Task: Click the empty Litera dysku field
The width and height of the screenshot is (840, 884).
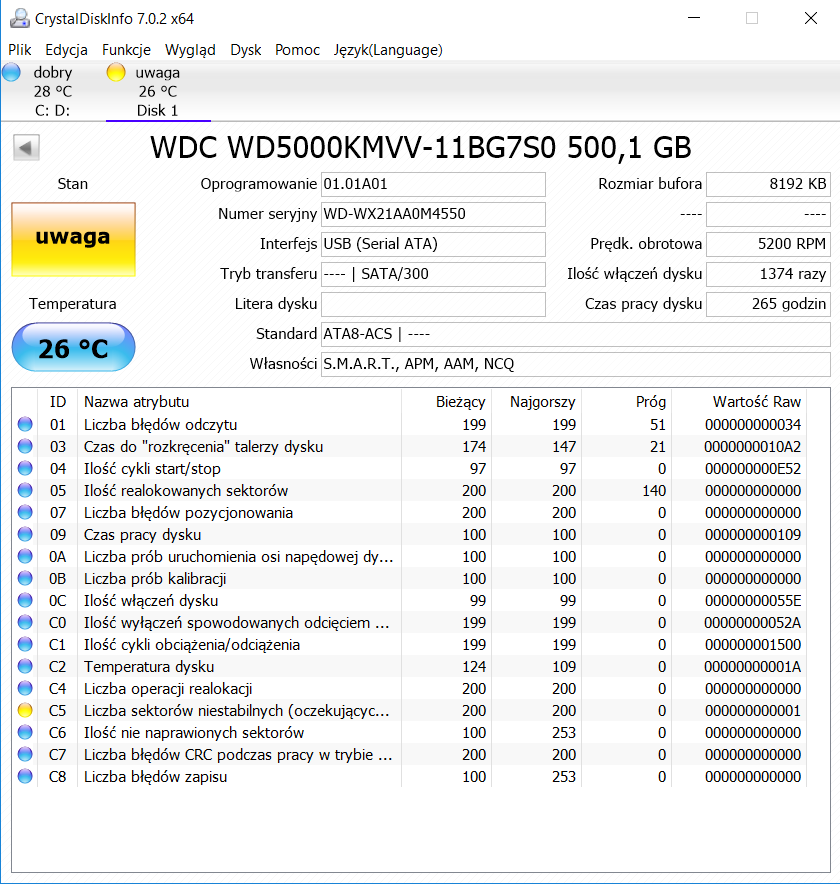Action: click(433, 304)
